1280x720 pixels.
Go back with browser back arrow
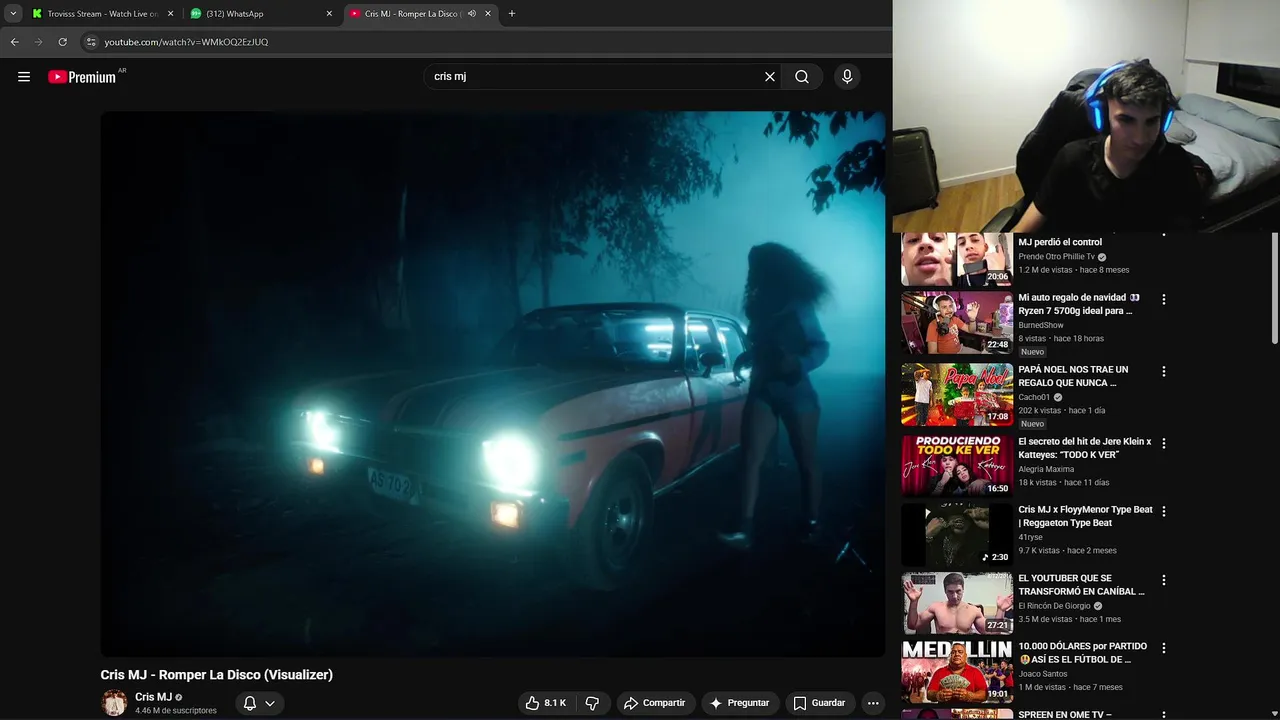14,42
